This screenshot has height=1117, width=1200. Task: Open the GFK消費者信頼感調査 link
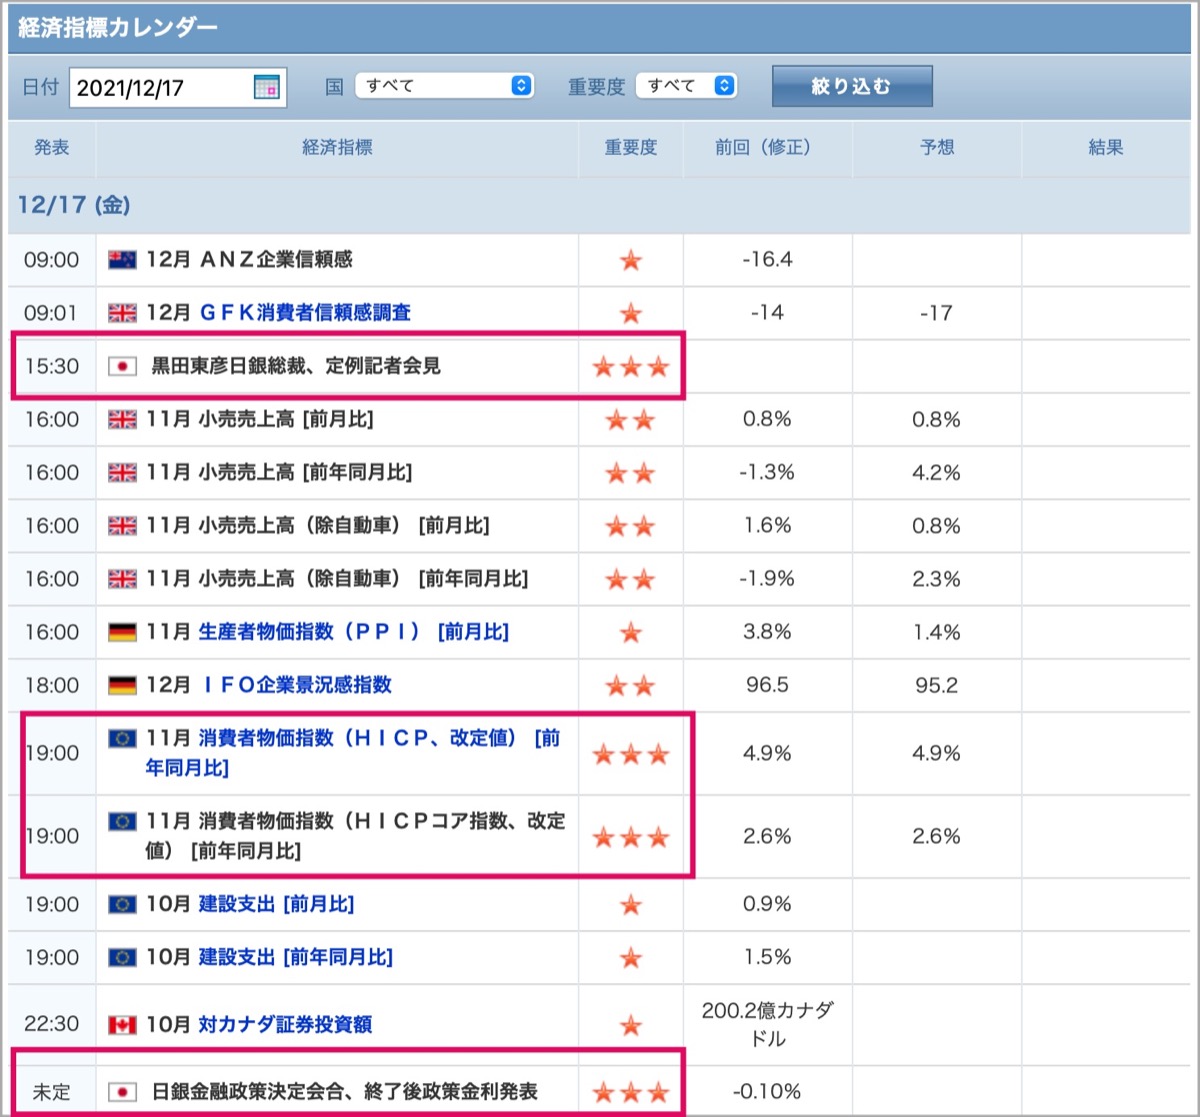[305, 313]
